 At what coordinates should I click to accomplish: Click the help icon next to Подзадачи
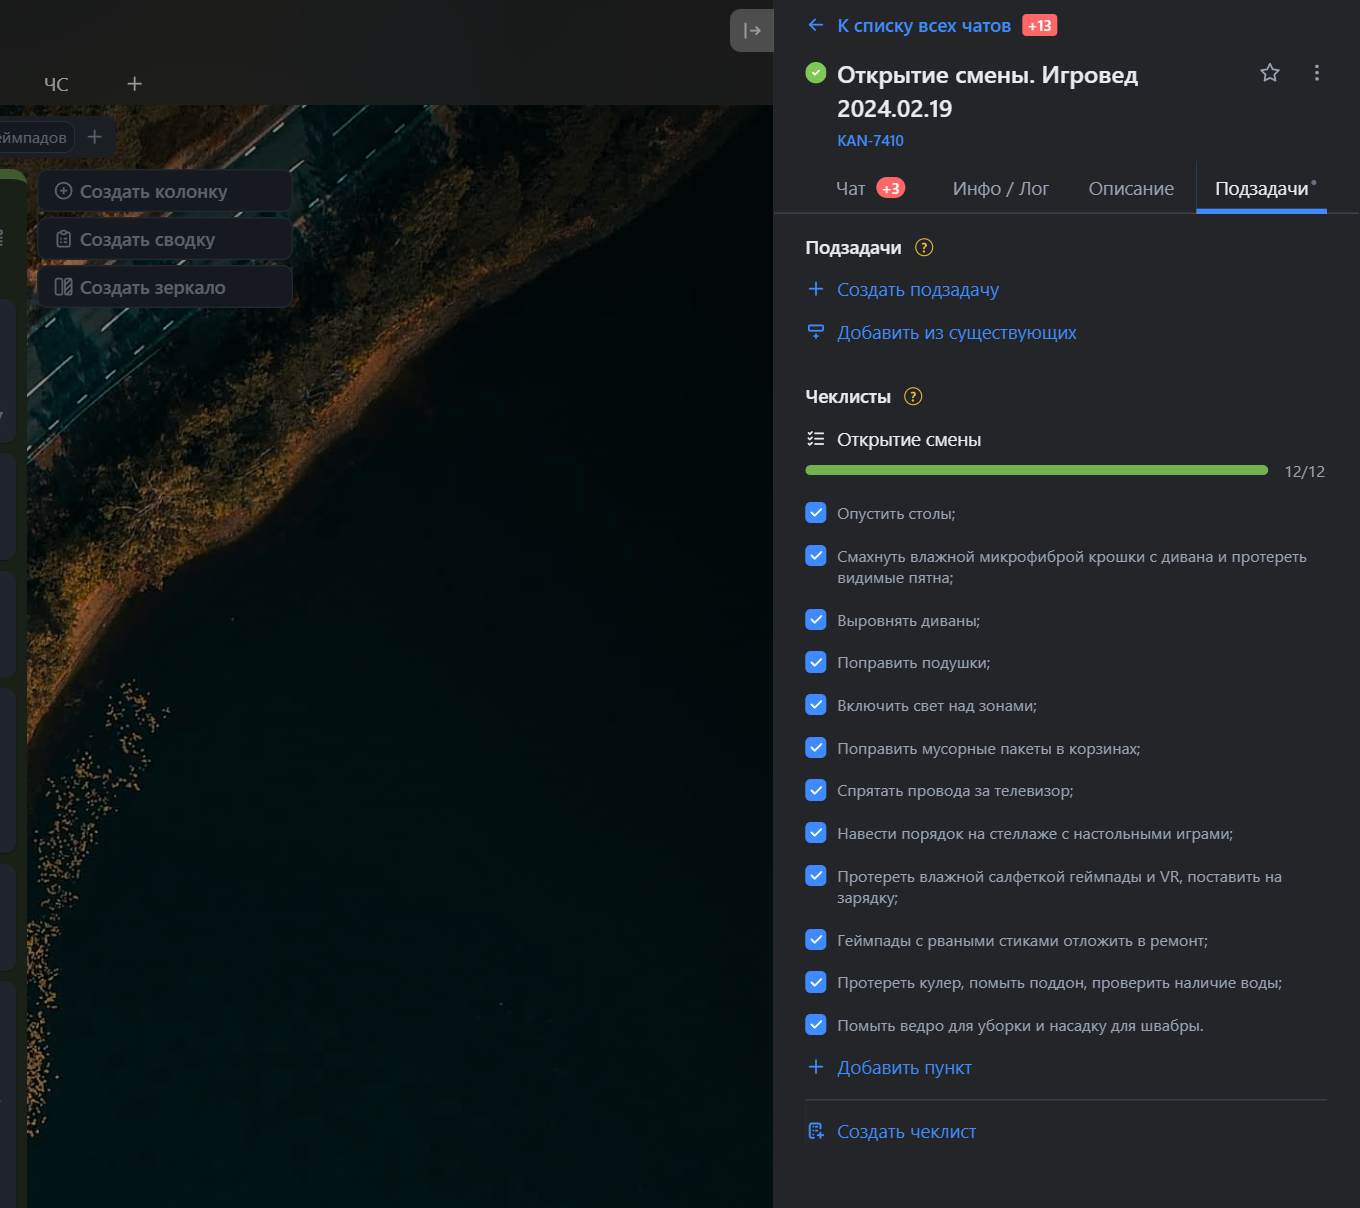[x=924, y=248]
